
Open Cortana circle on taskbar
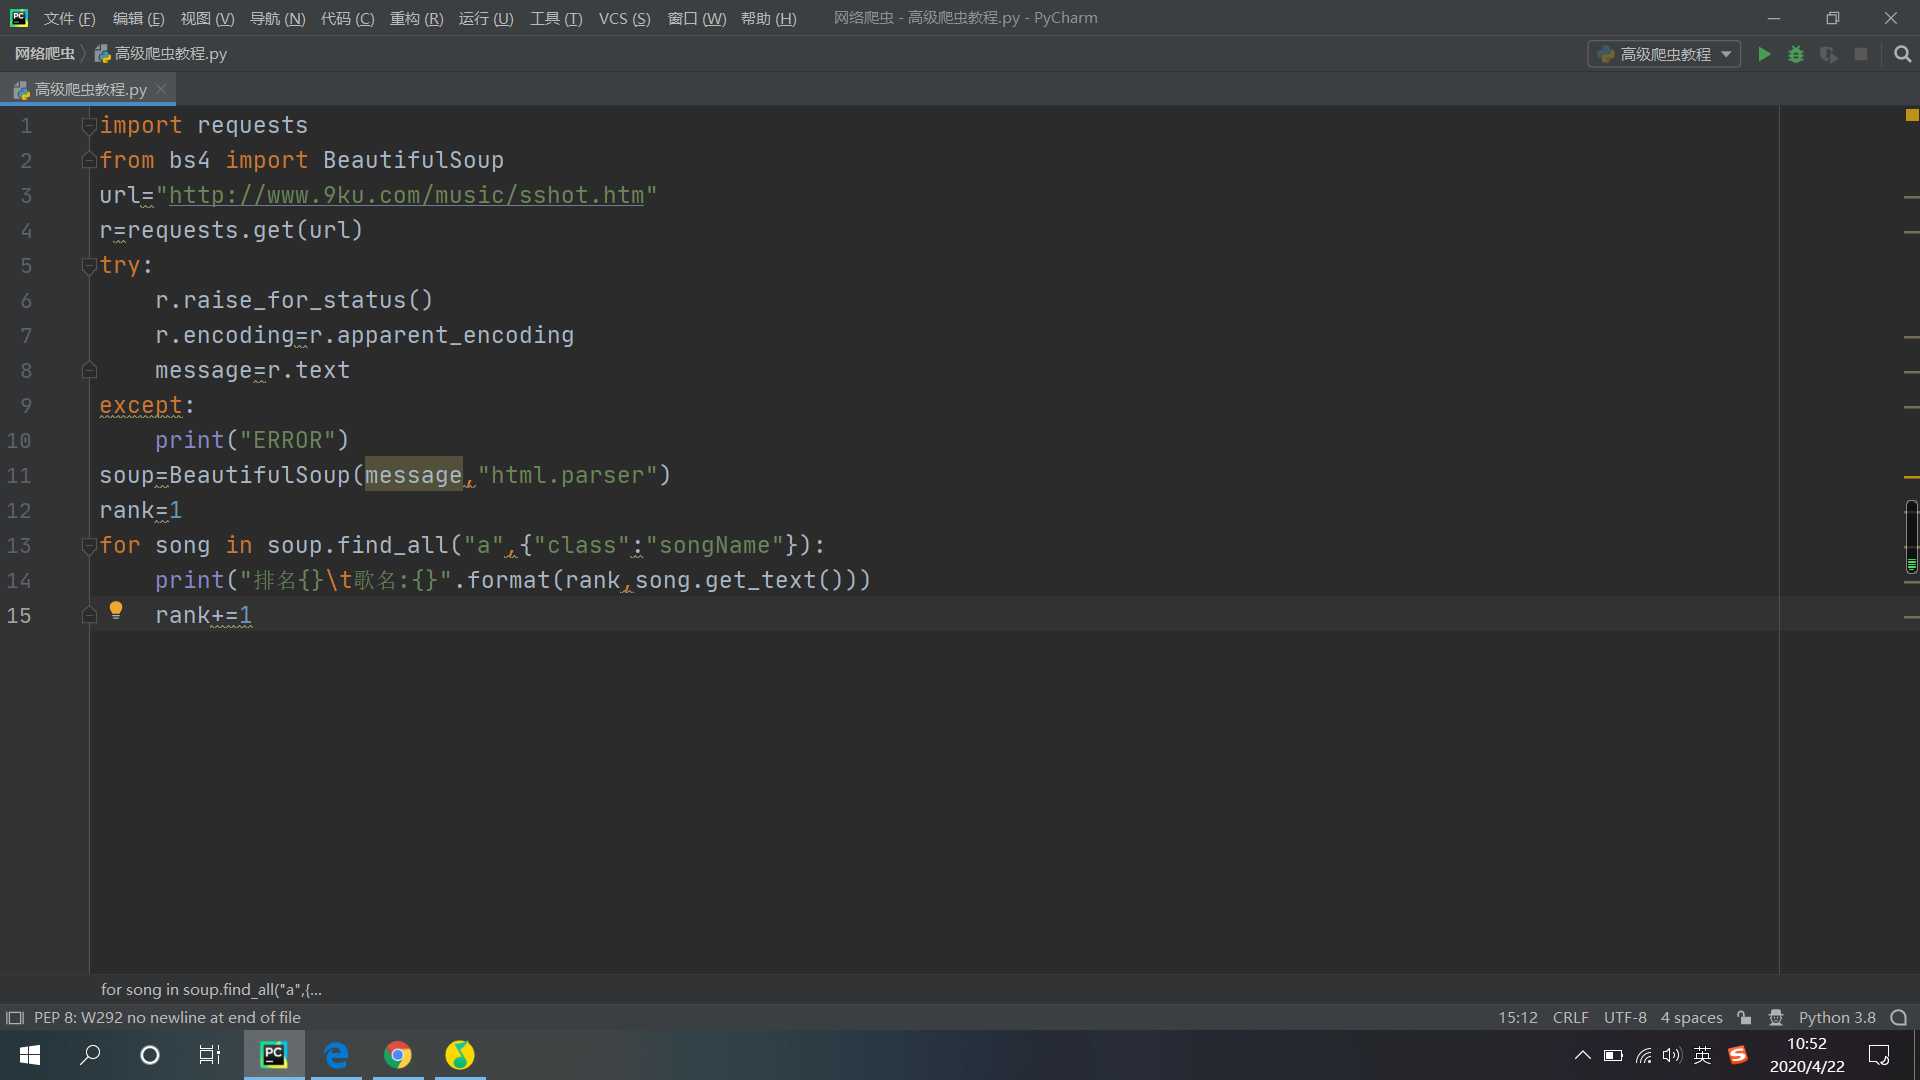click(x=150, y=1055)
